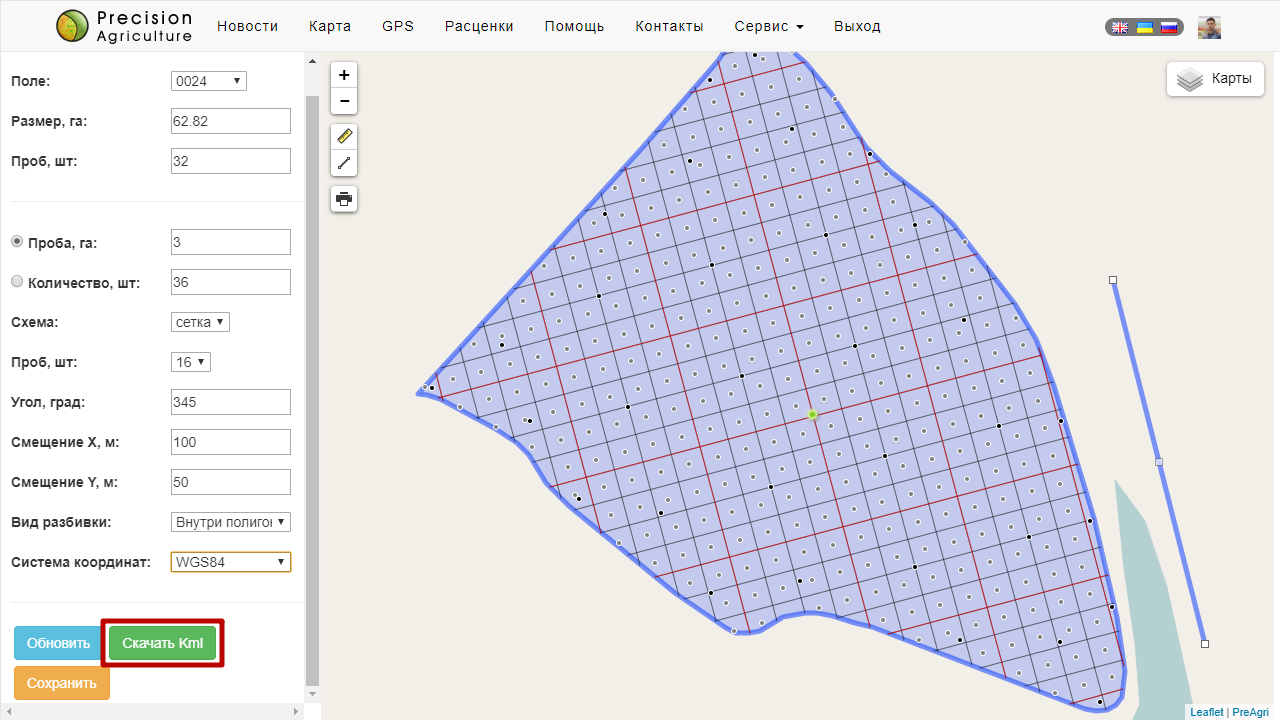Click the map print icon
Screen dimensions: 1280x720
pos(344,199)
